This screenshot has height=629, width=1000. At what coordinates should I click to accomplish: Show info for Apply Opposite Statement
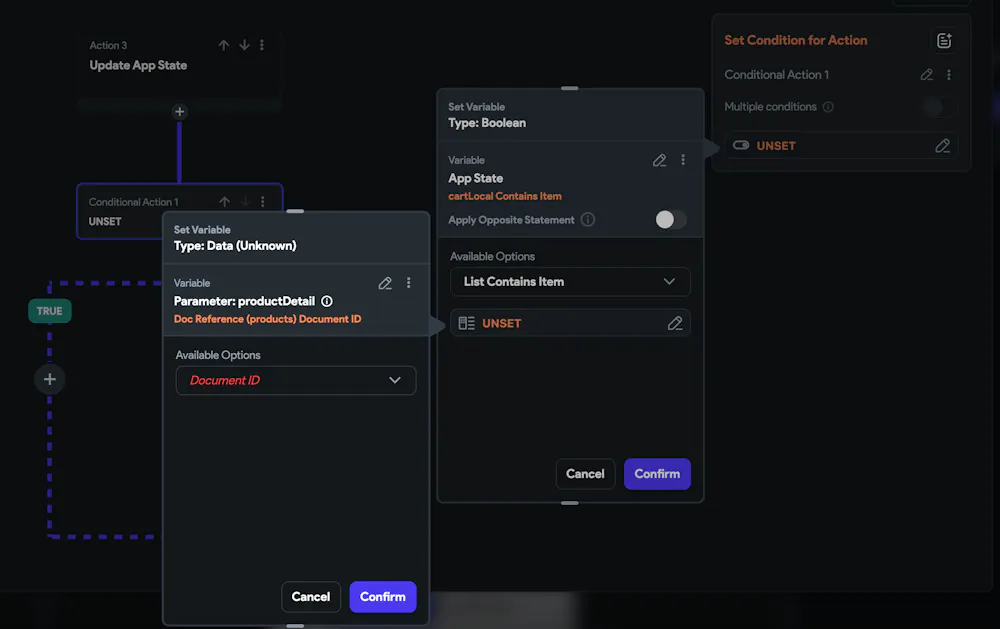(588, 219)
